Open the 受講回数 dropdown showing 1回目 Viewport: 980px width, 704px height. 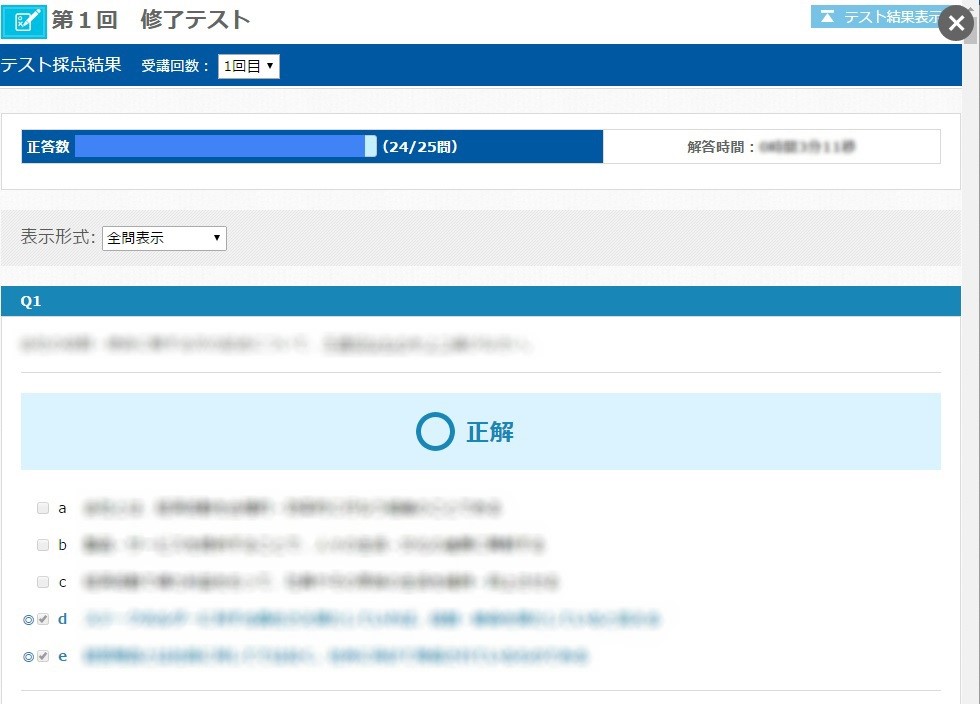click(x=249, y=66)
